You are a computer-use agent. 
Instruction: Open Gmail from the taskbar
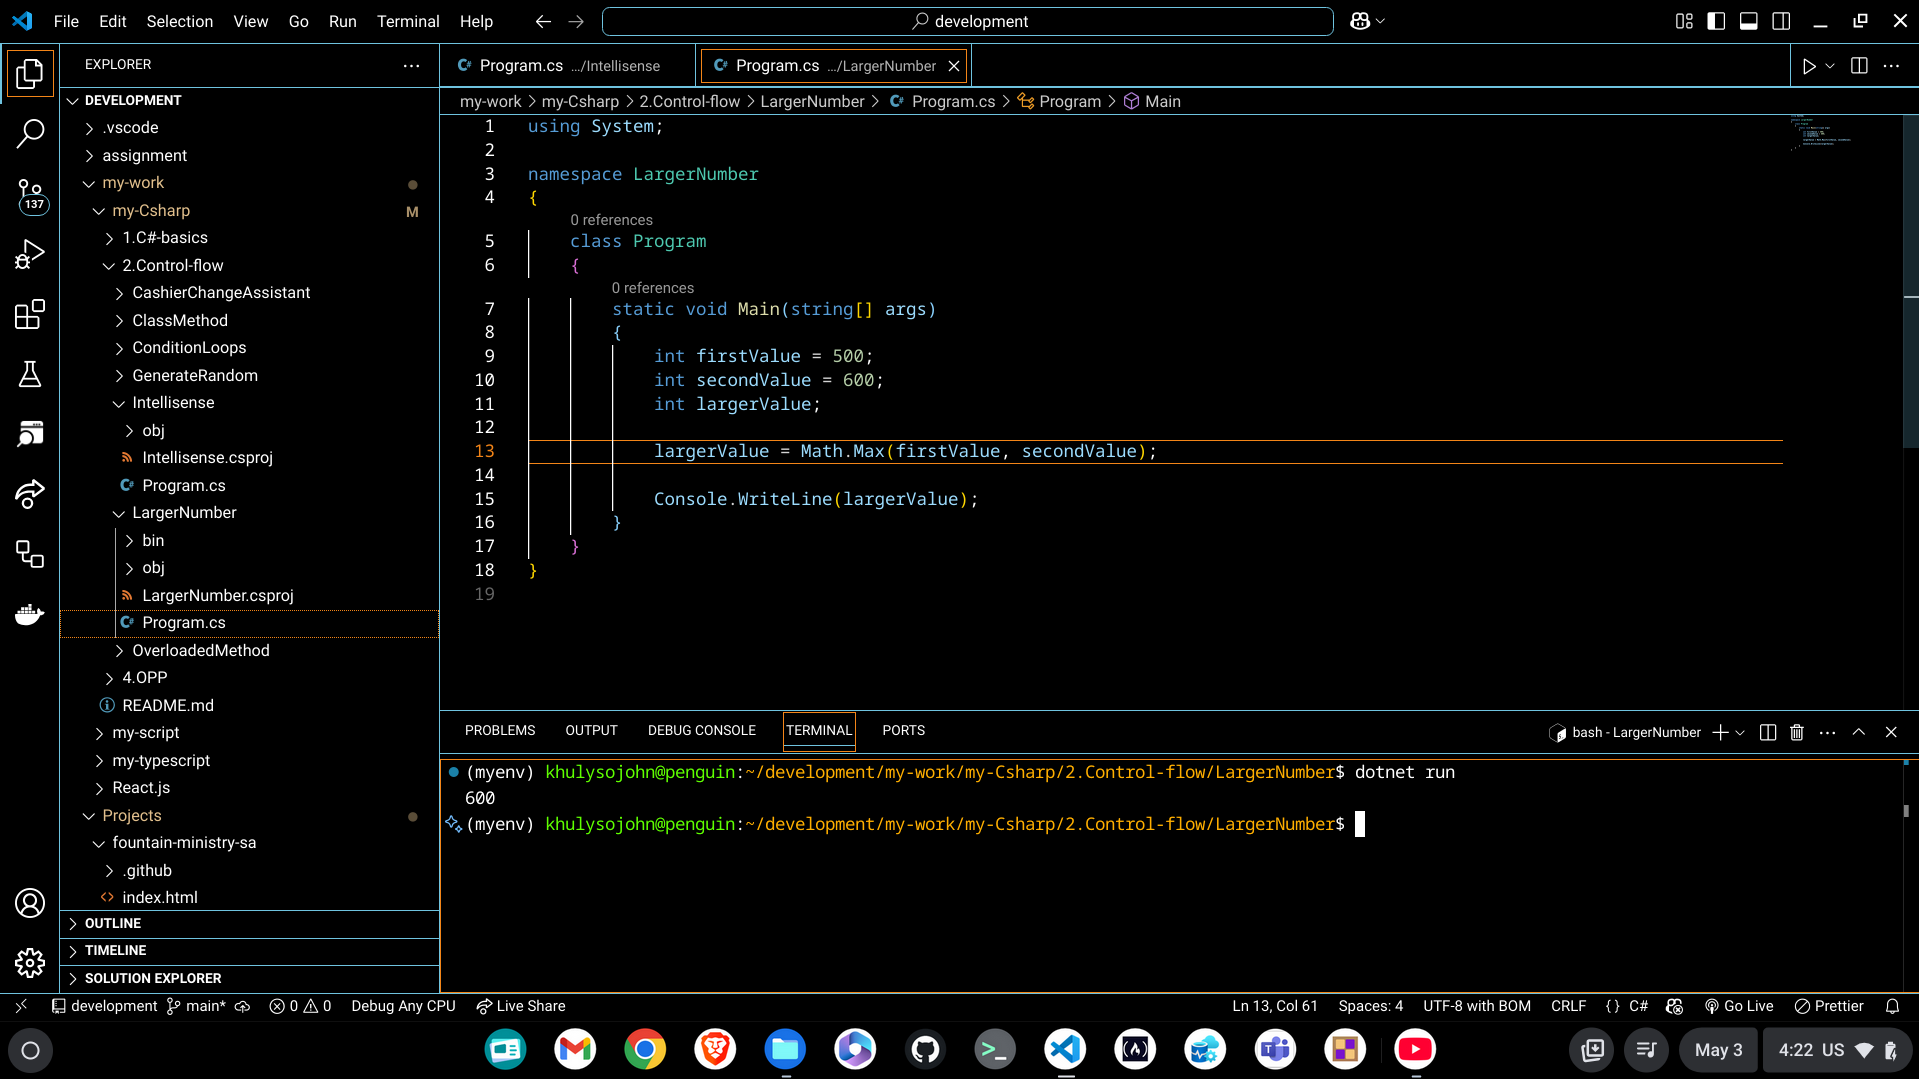575,1050
